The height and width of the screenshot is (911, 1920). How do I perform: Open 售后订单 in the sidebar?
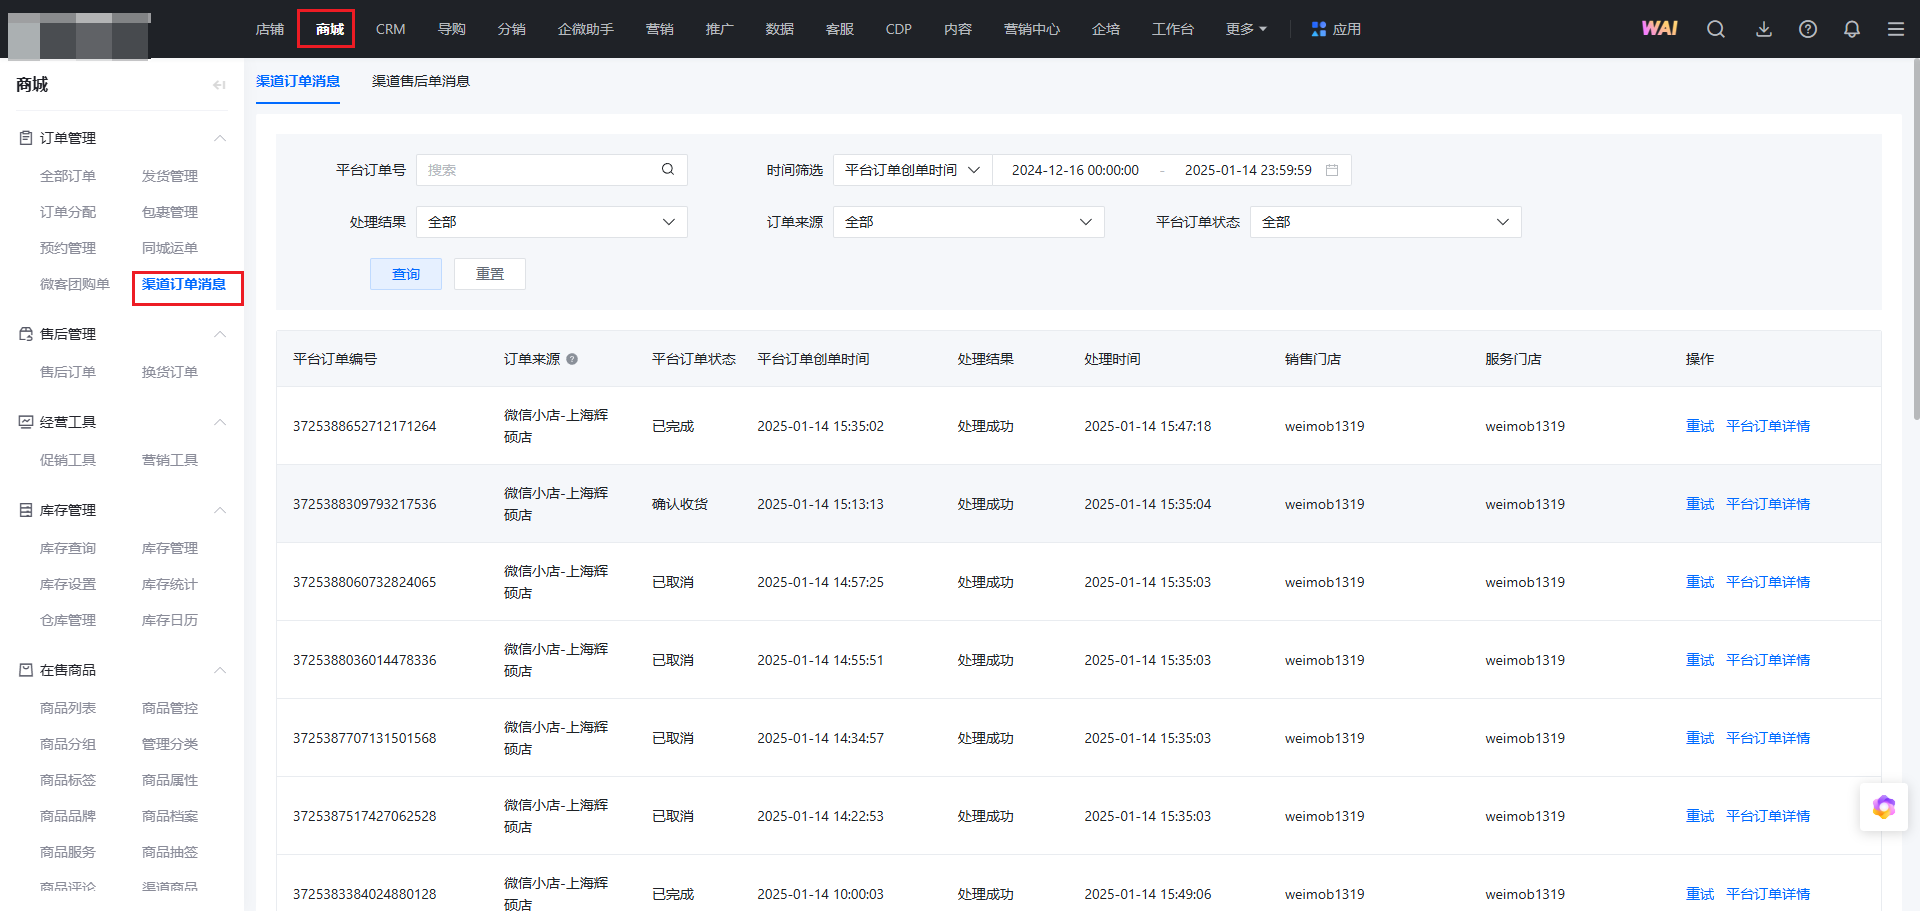[x=68, y=372]
